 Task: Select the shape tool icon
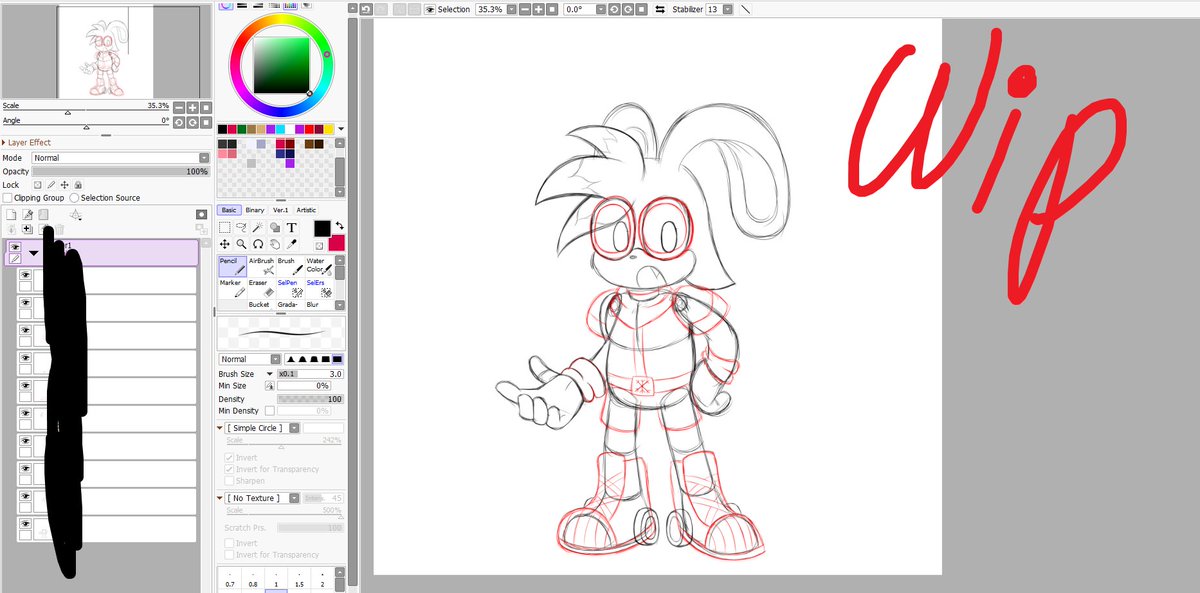point(275,227)
